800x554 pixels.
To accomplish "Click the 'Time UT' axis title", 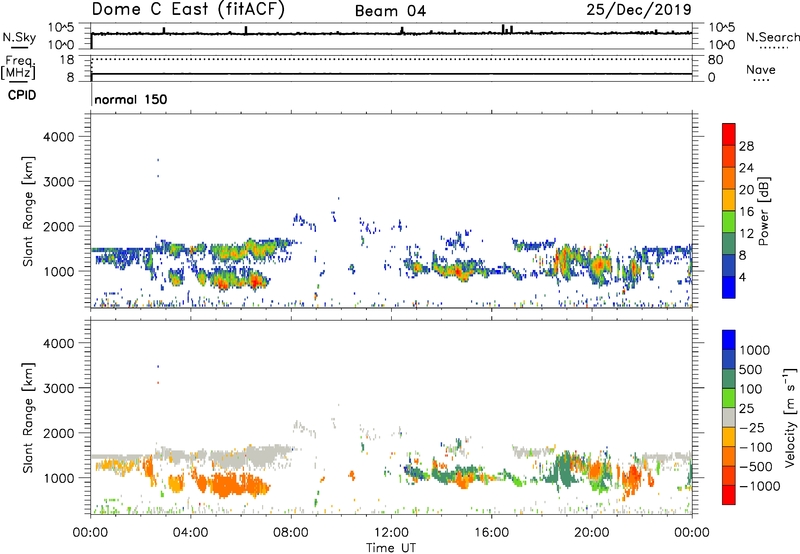I will (391, 547).
